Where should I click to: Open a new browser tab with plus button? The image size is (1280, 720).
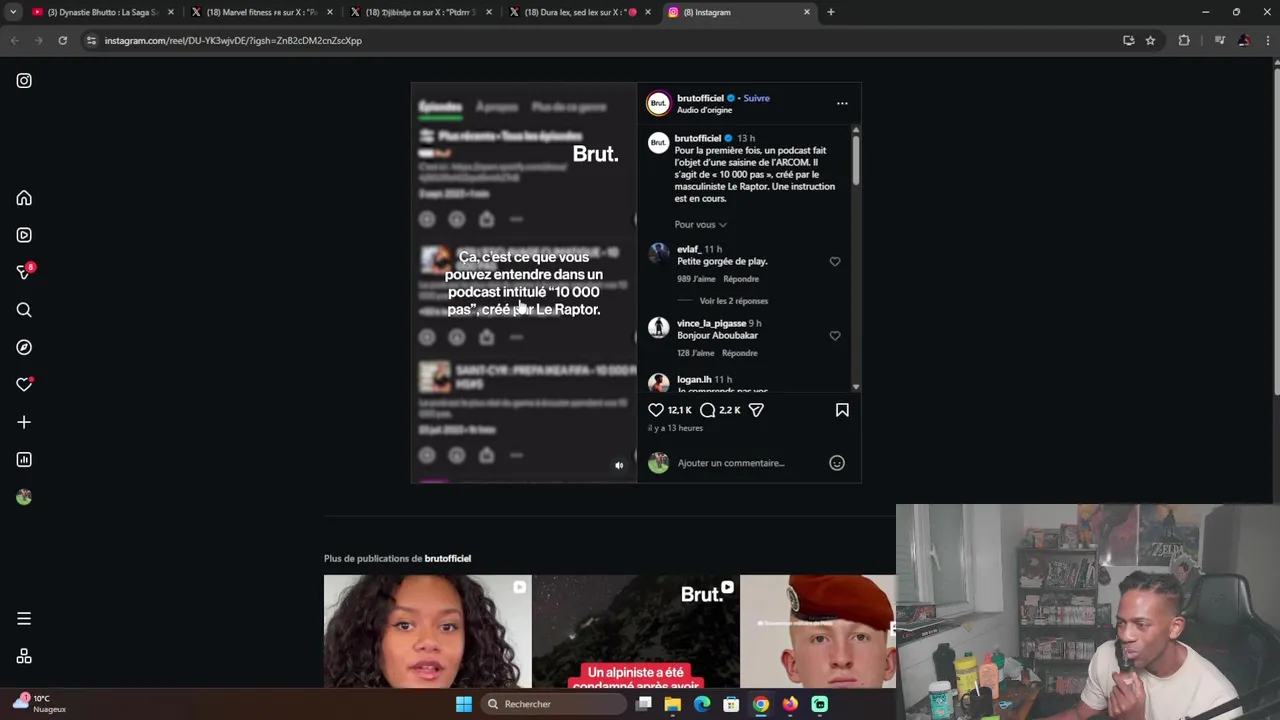coord(830,12)
